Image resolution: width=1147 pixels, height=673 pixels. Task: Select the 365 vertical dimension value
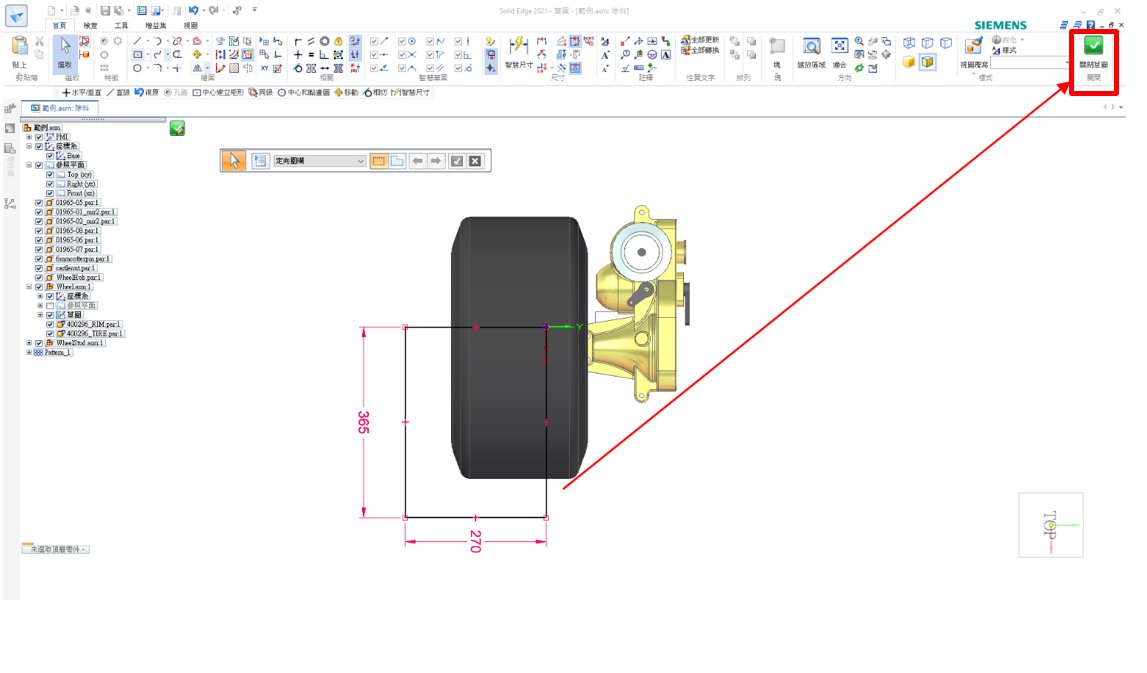[364, 422]
